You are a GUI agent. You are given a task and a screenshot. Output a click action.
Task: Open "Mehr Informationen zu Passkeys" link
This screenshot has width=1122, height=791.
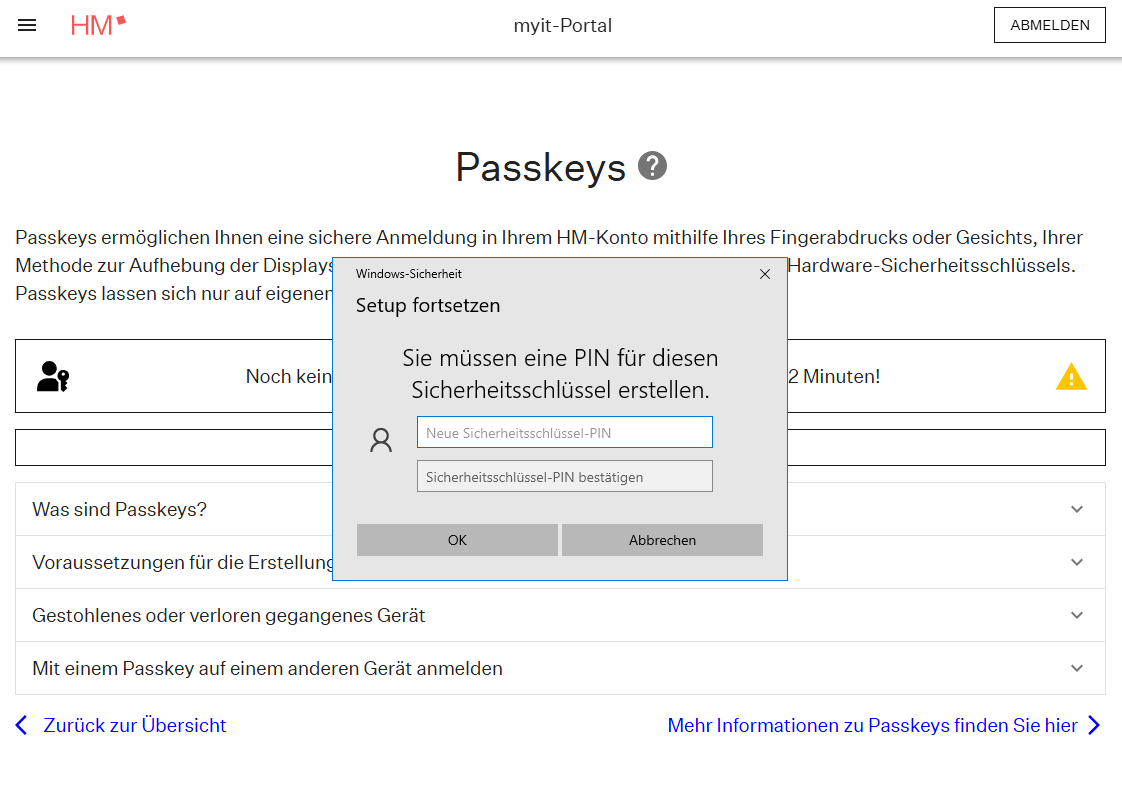[872, 725]
